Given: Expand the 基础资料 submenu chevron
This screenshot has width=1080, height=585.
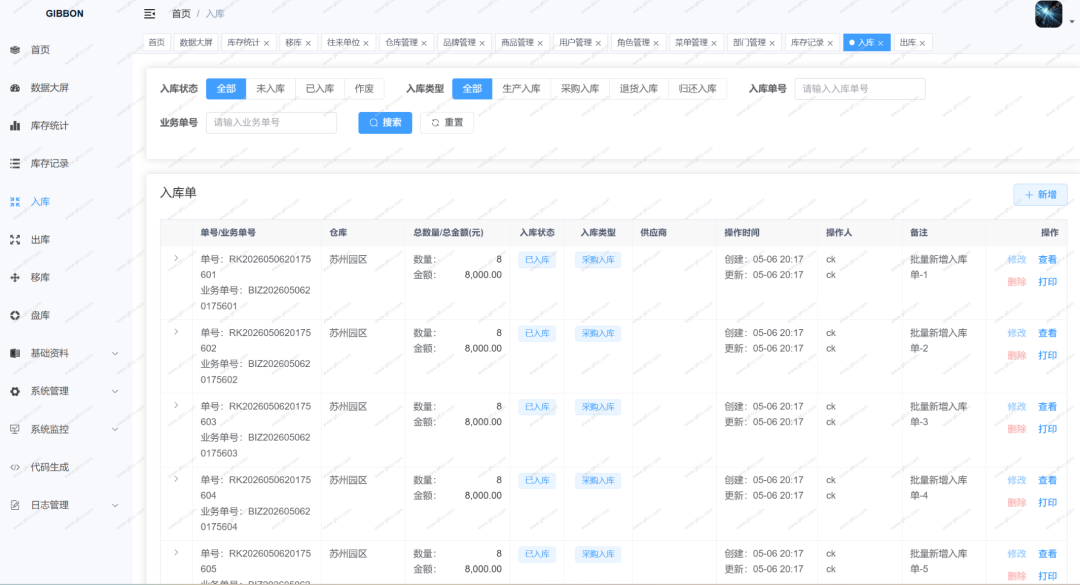Looking at the screenshot, I should [x=115, y=353].
